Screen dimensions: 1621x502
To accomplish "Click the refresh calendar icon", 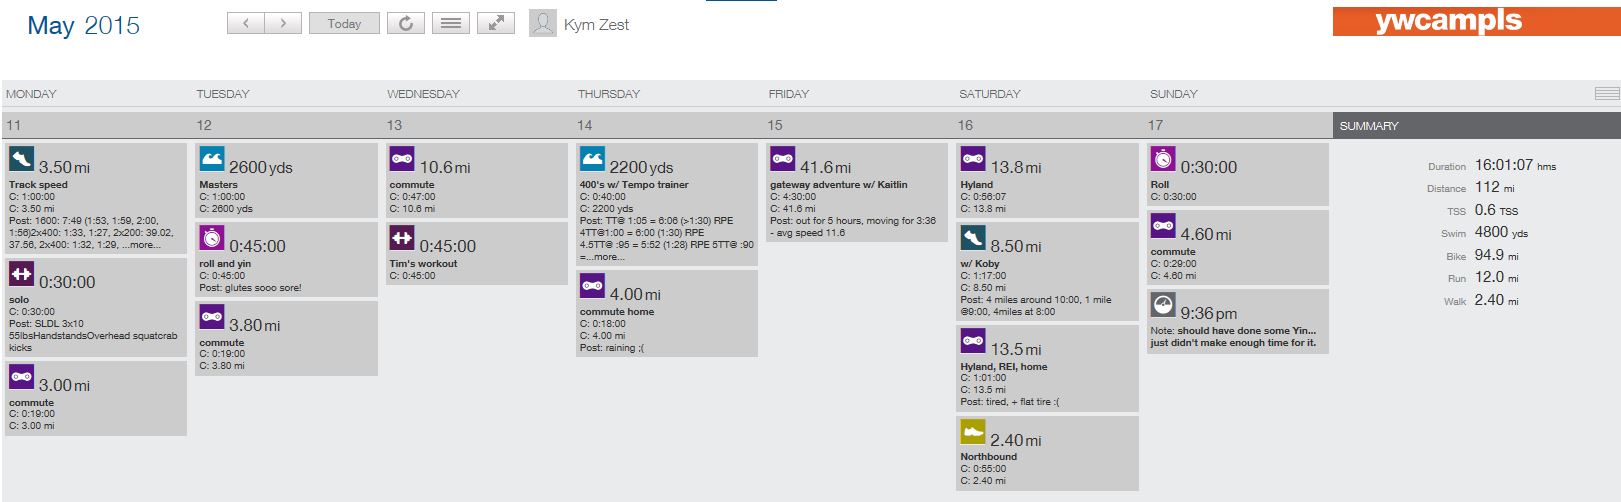I will click(x=406, y=23).
